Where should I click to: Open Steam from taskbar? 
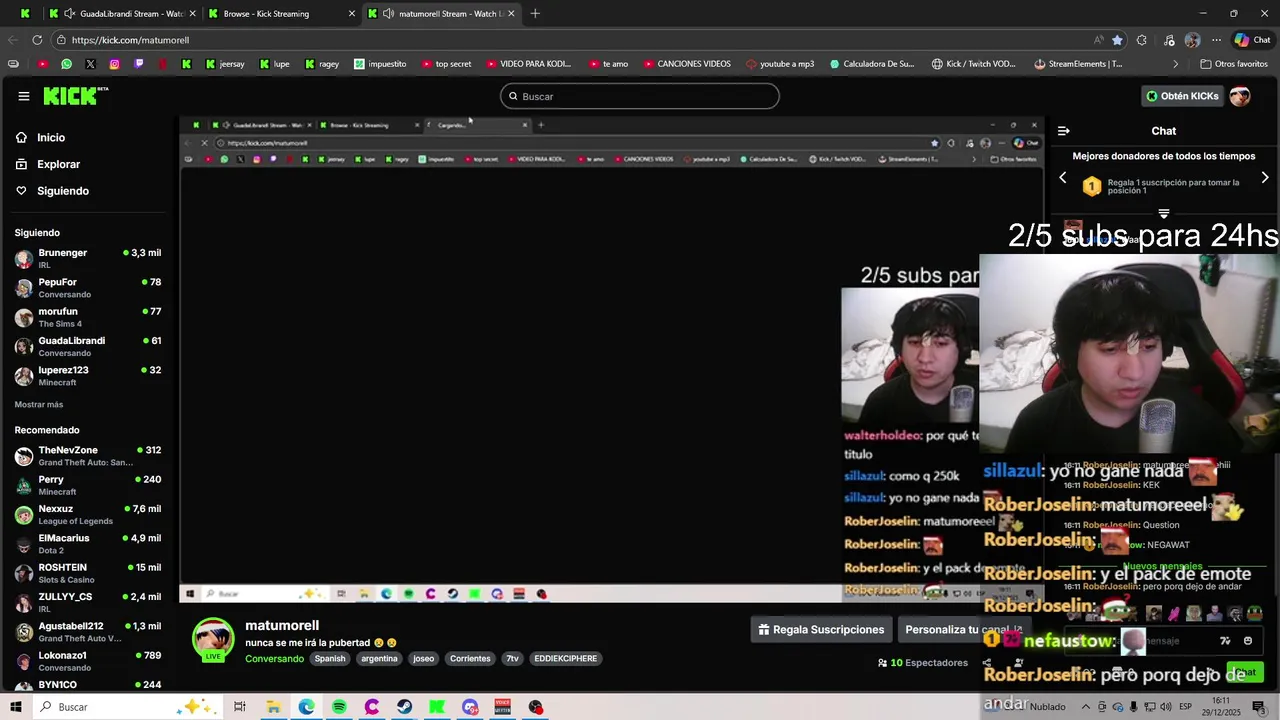(x=404, y=707)
